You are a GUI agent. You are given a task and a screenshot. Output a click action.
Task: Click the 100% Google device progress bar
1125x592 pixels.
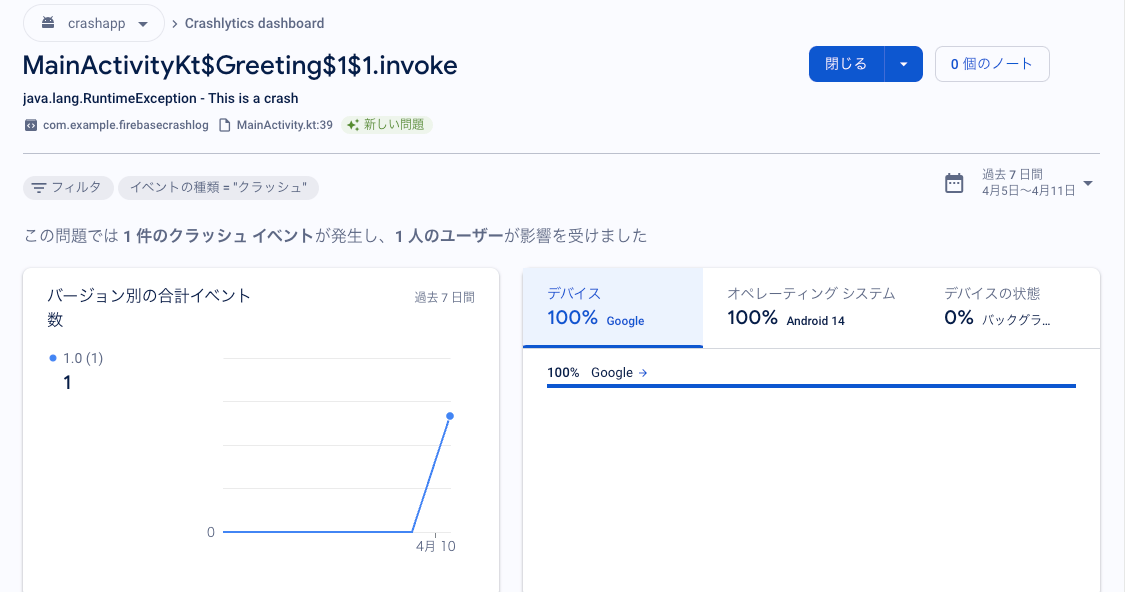[x=811, y=385]
